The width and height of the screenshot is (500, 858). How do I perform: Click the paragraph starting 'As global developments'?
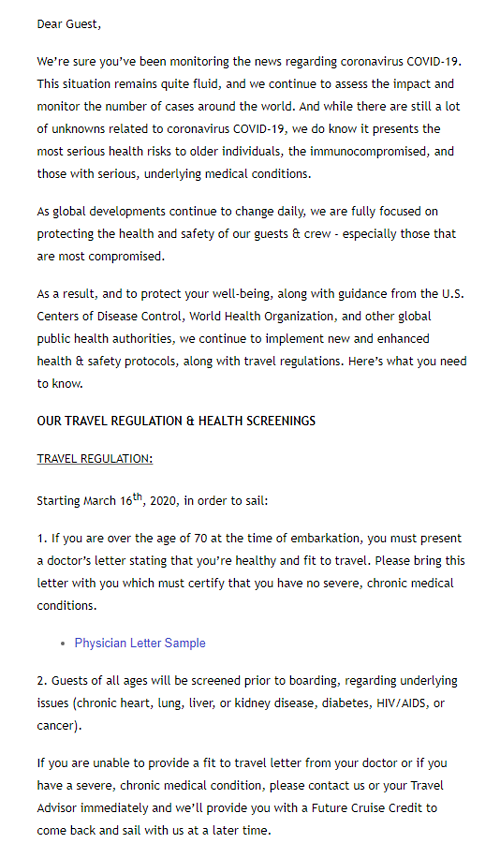click(246, 234)
